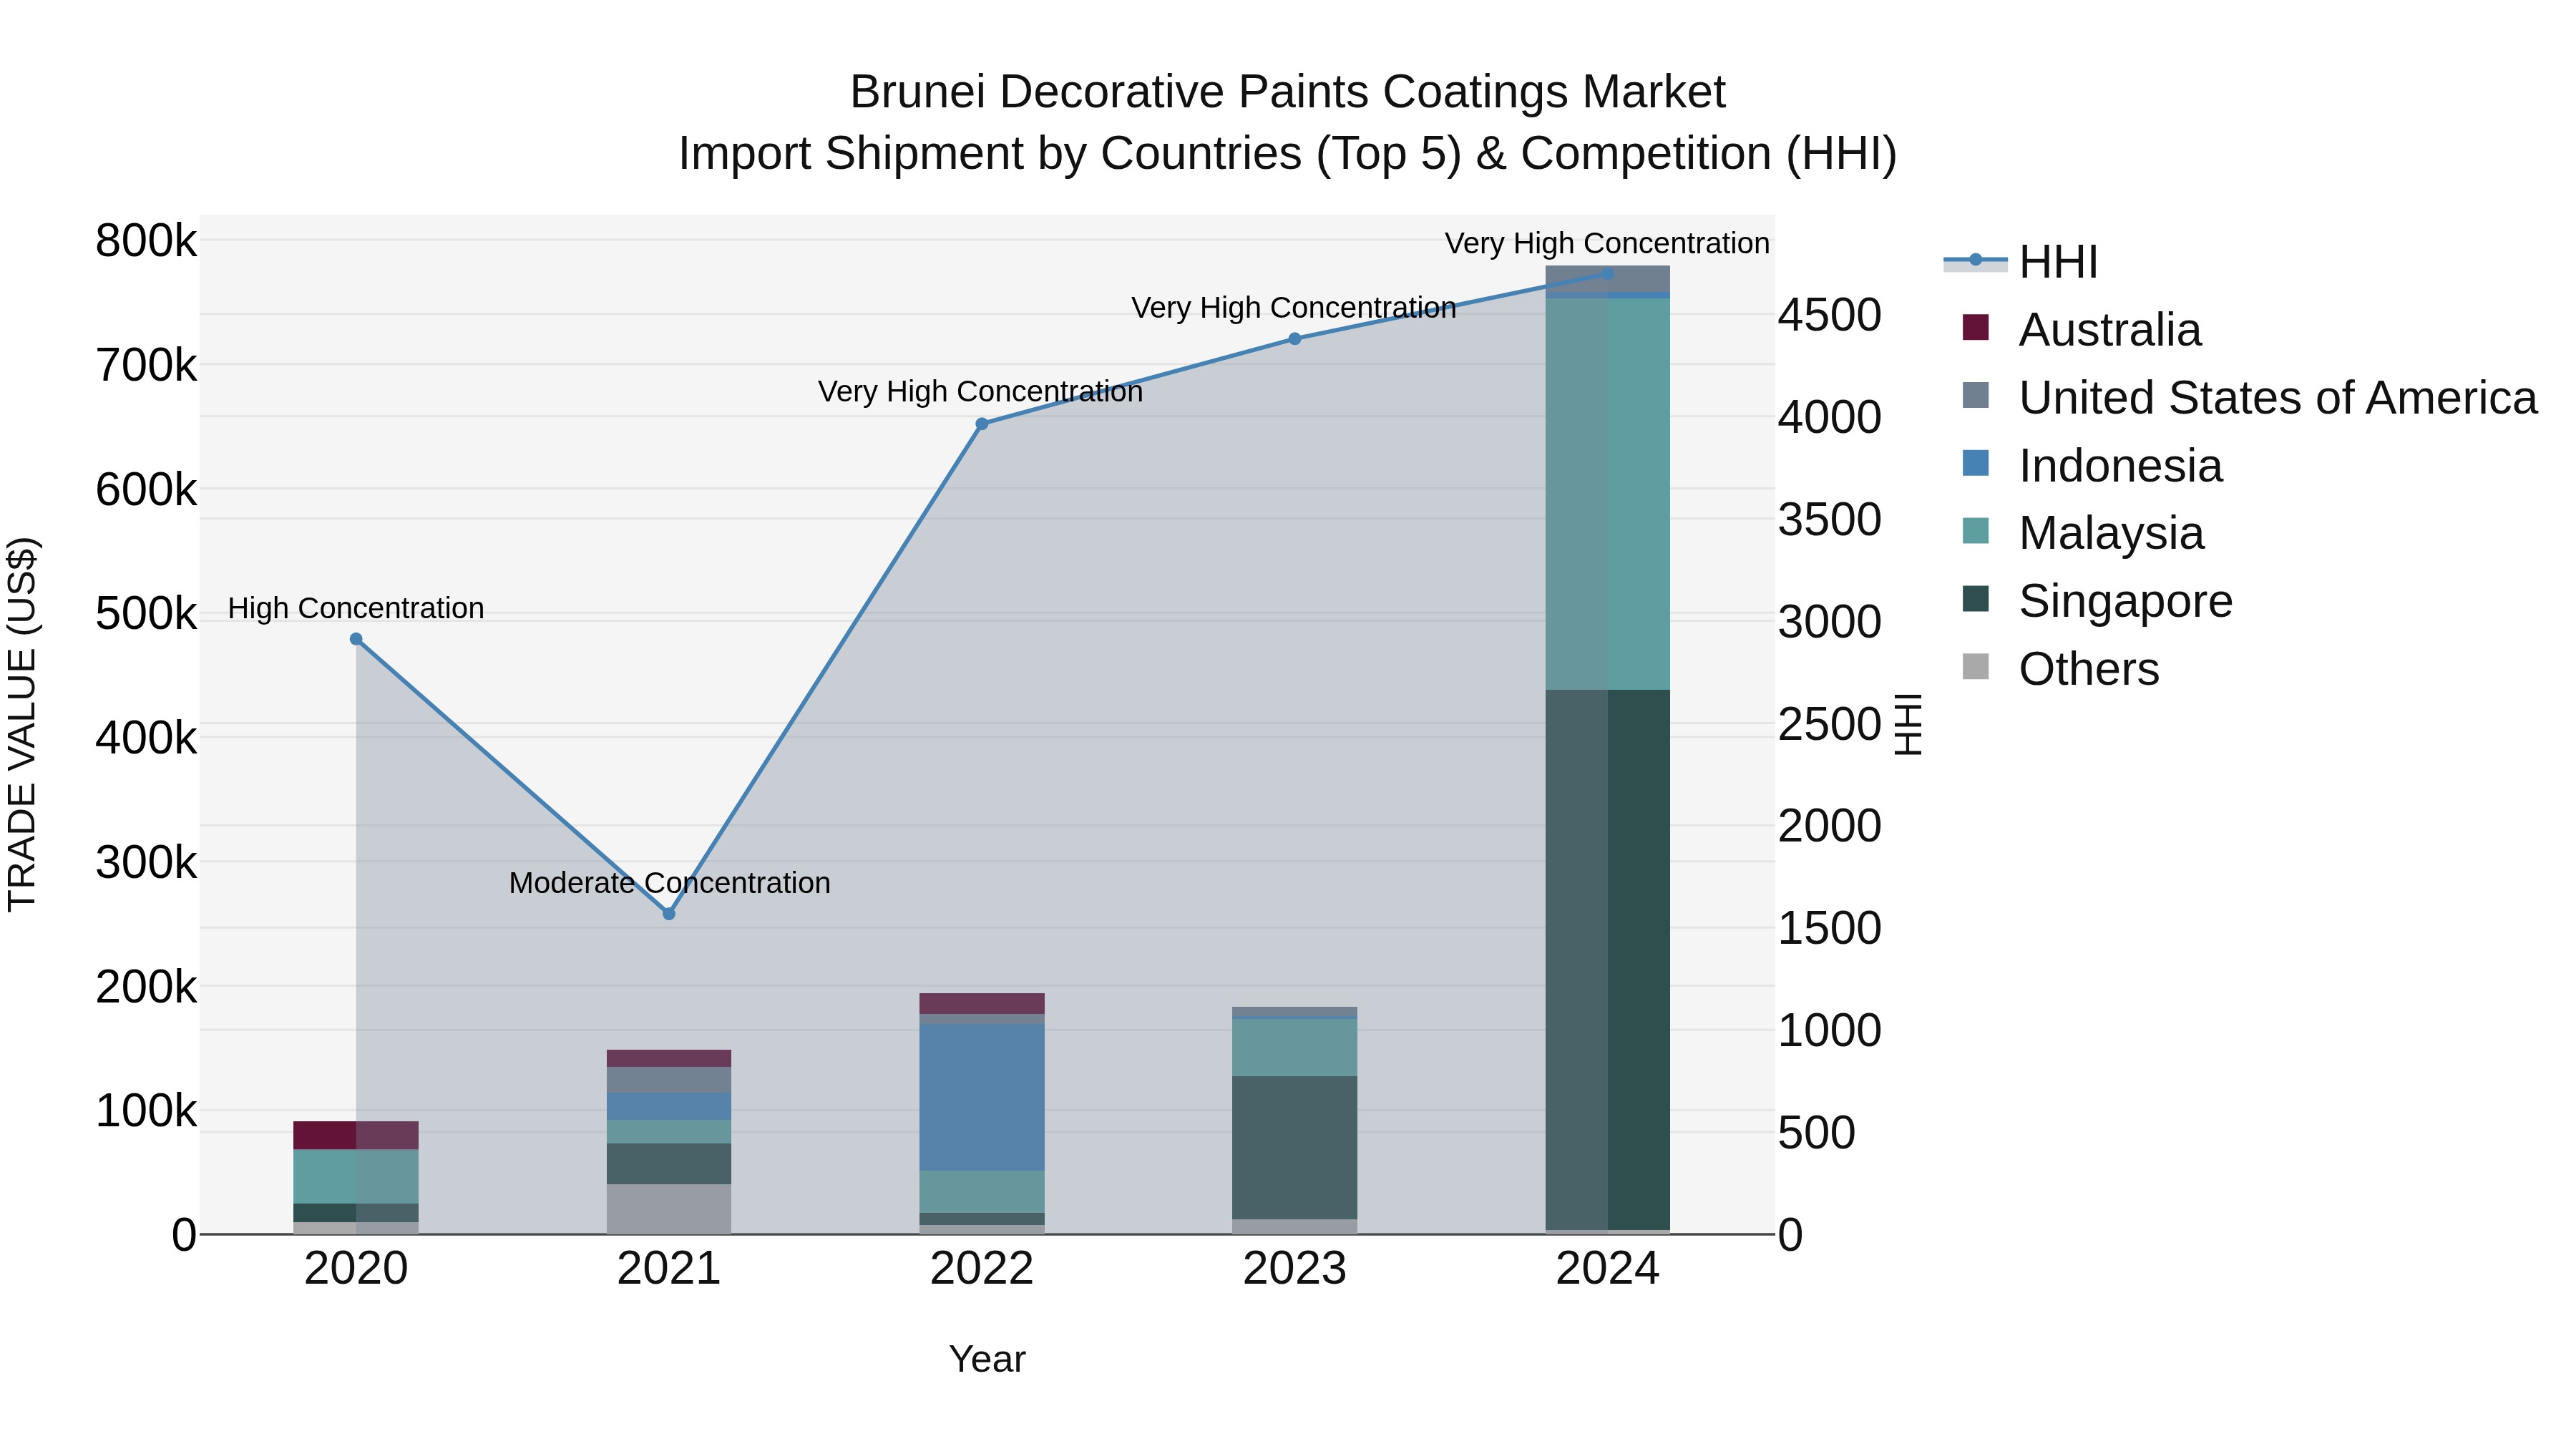Click the Malaysia teal legend swatch
Image resolution: width=2576 pixels, height=1449 pixels.
[1976, 531]
